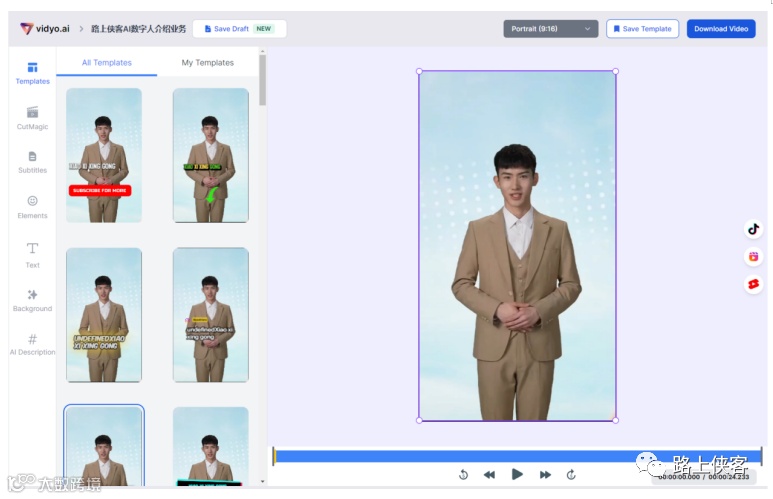Select the template with green arrow
The height and width of the screenshot is (499, 773).
pos(211,155)
